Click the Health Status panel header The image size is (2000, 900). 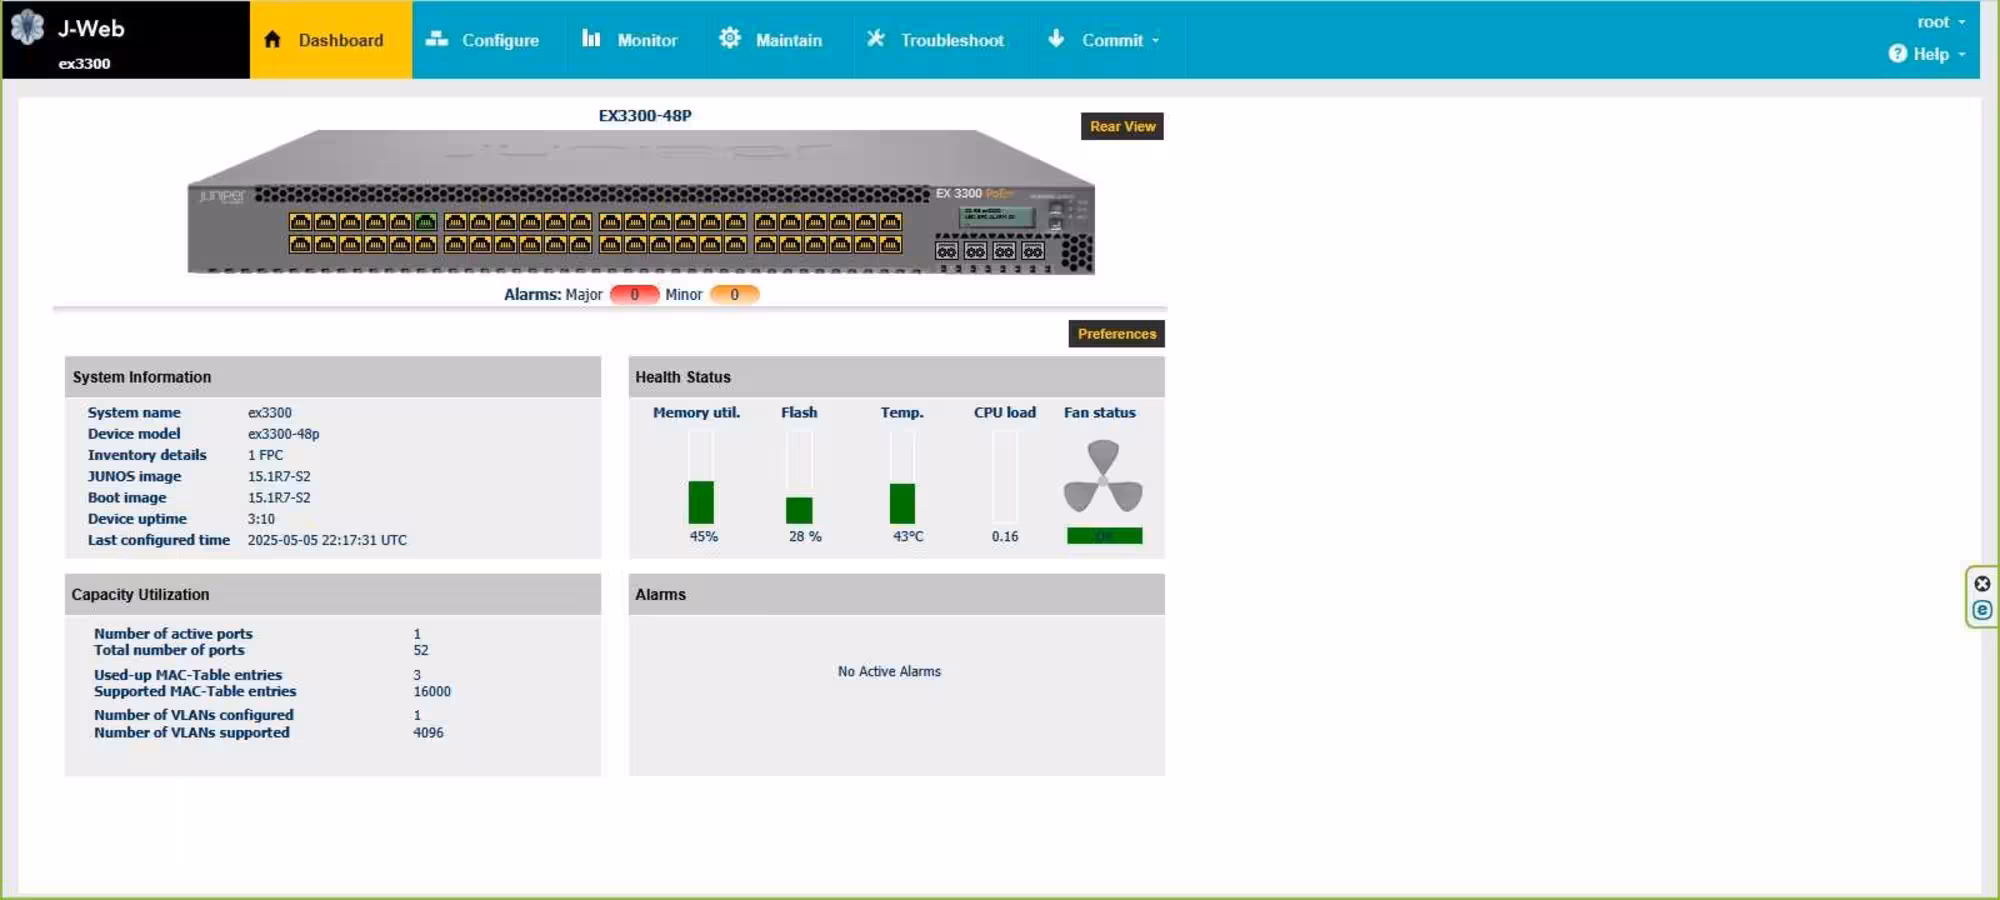coord(897,377)
